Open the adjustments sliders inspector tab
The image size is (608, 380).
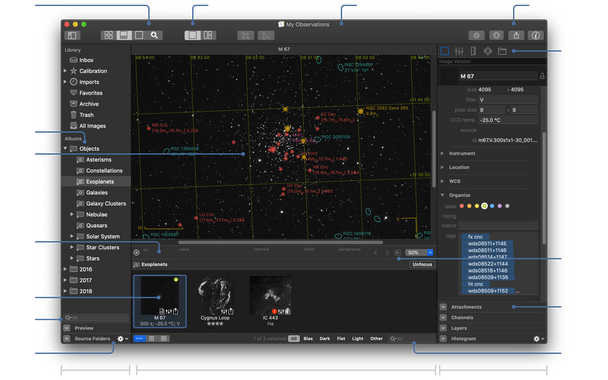pos(459,51)
